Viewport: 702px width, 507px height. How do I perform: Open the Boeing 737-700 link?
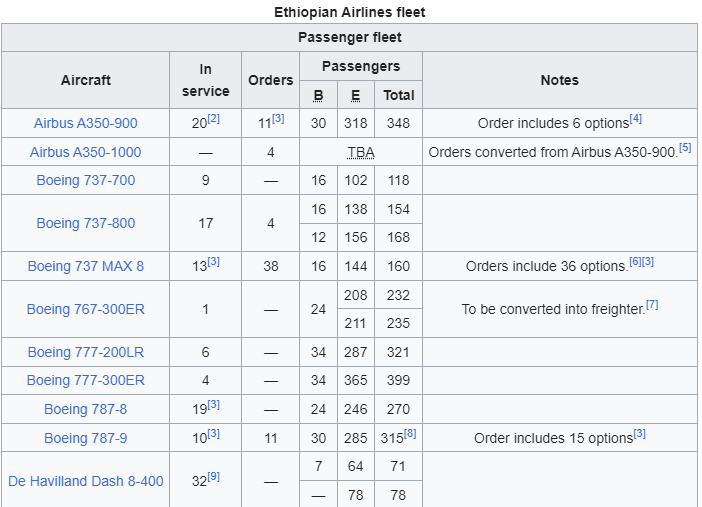tap(86, 180)
